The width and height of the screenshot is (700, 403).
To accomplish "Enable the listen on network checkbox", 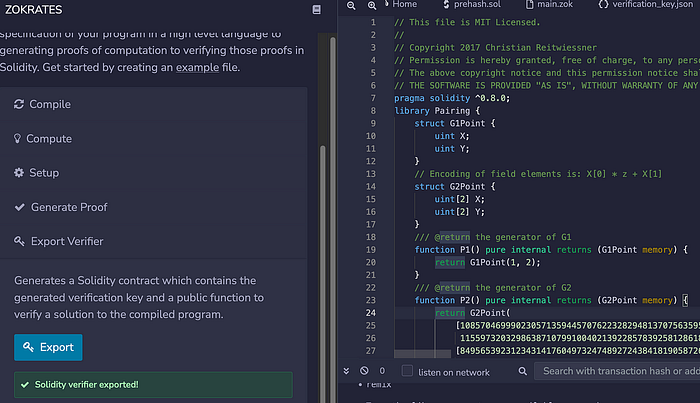I will click(x=407, y=371).
